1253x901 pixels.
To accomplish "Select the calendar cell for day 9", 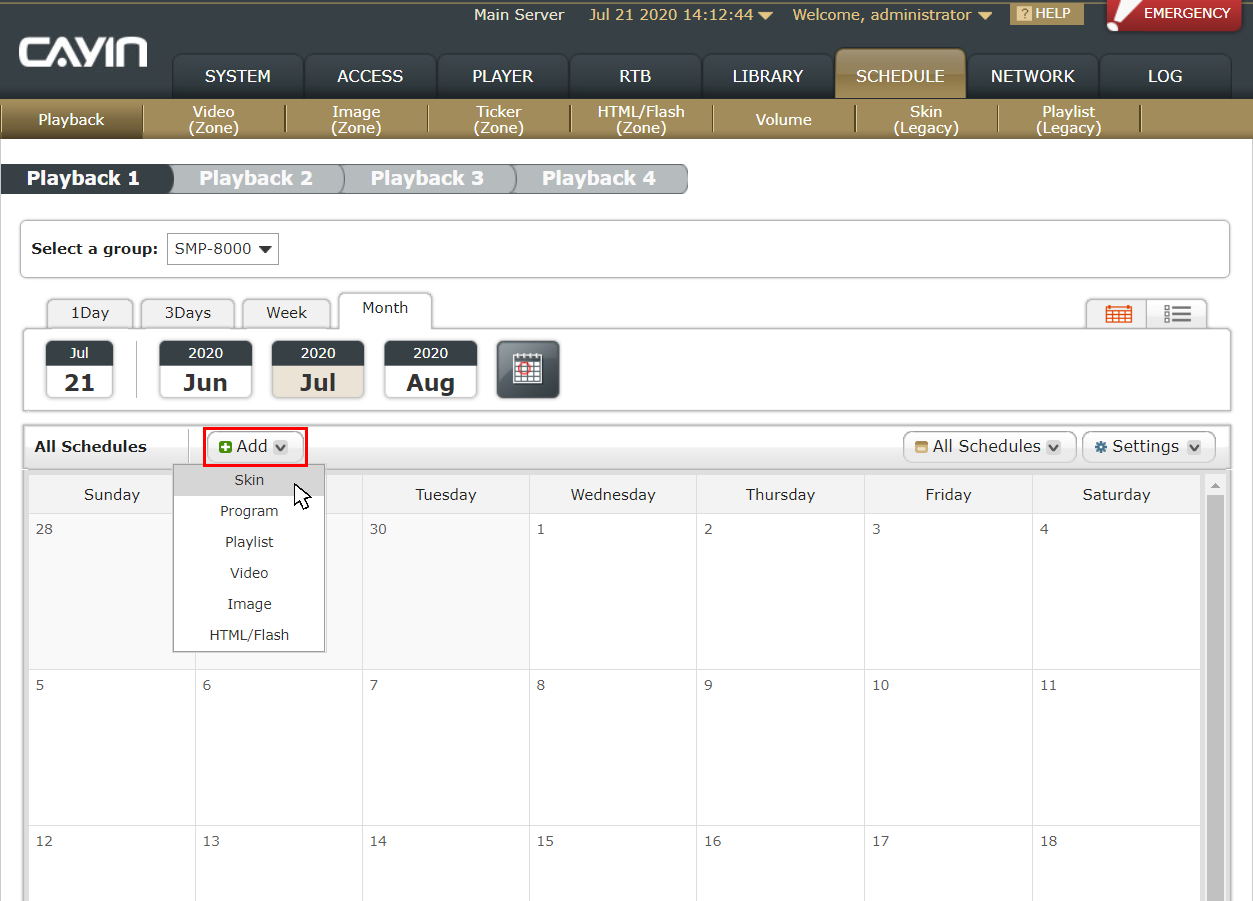I will click(x=781, y=747).
